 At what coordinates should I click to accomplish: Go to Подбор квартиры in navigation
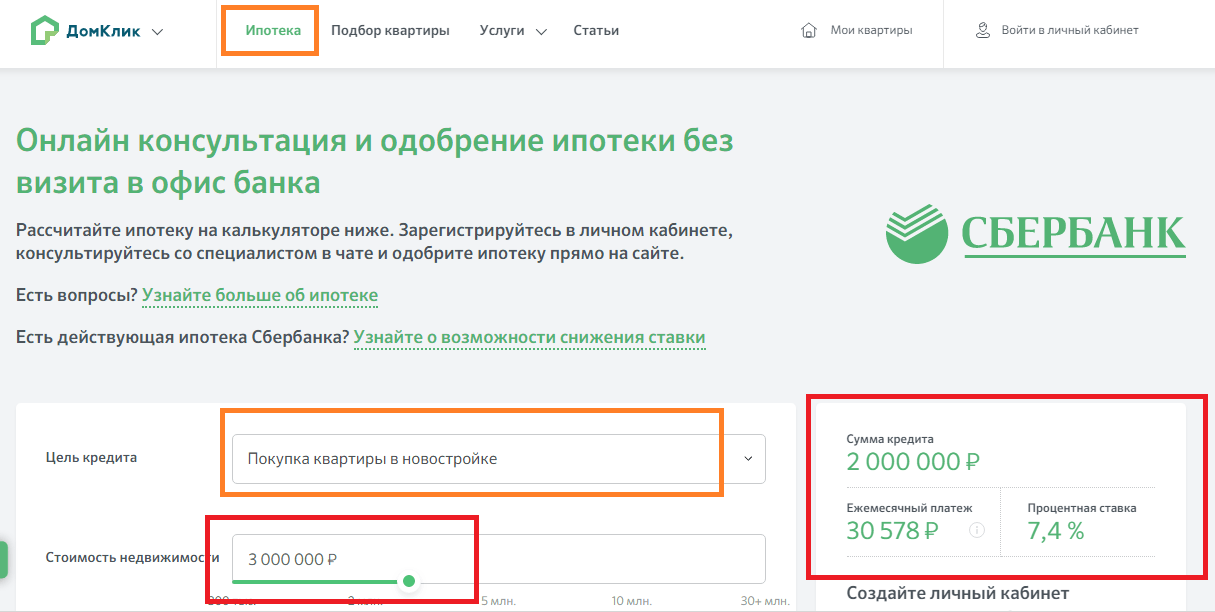click(x=390, y=31)
